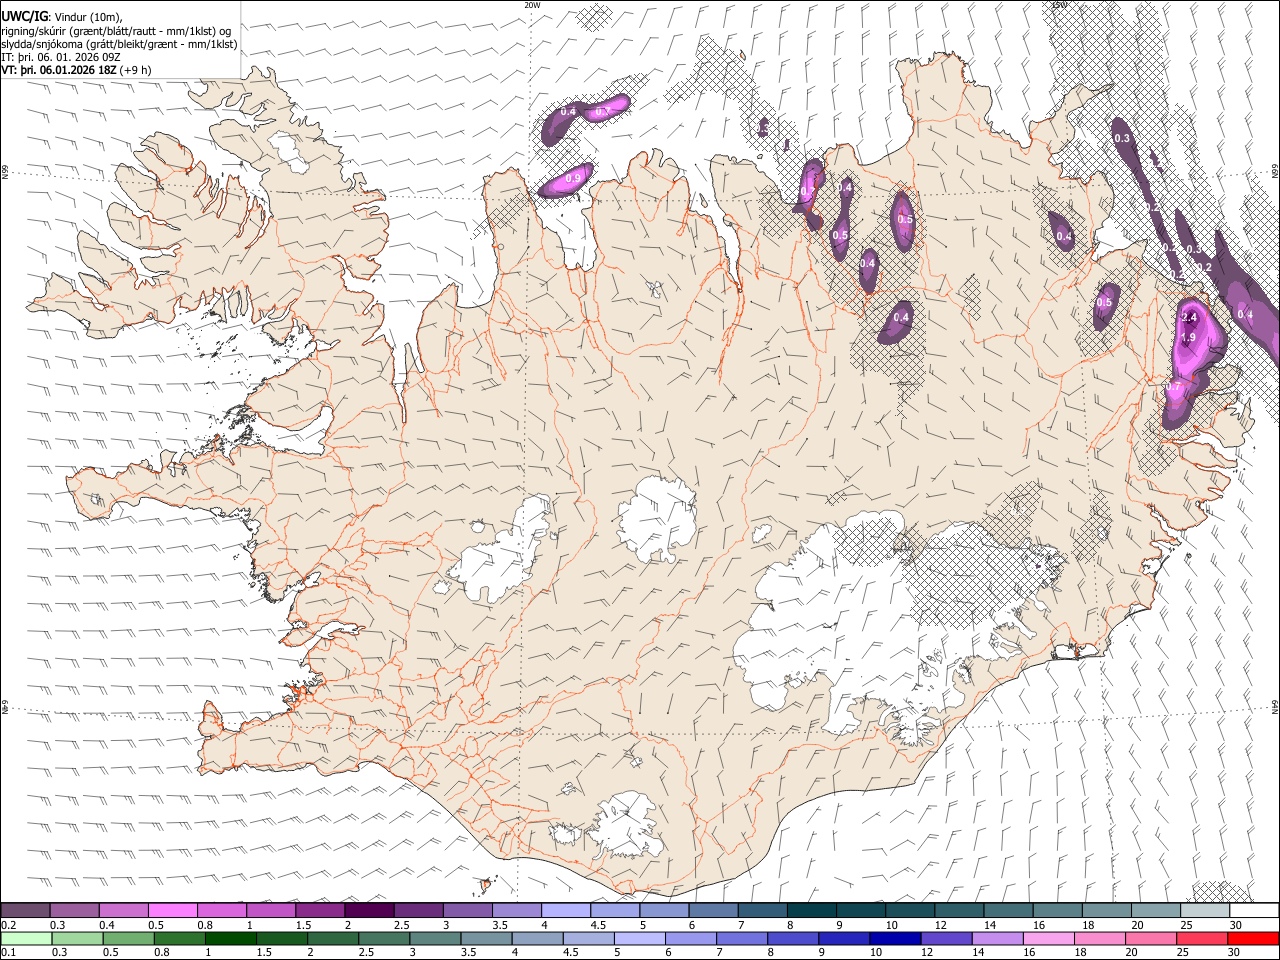
Task: Click the bold 'VT: þri. 06.01.2026 18Z' valid time
Action: (60, 70)
